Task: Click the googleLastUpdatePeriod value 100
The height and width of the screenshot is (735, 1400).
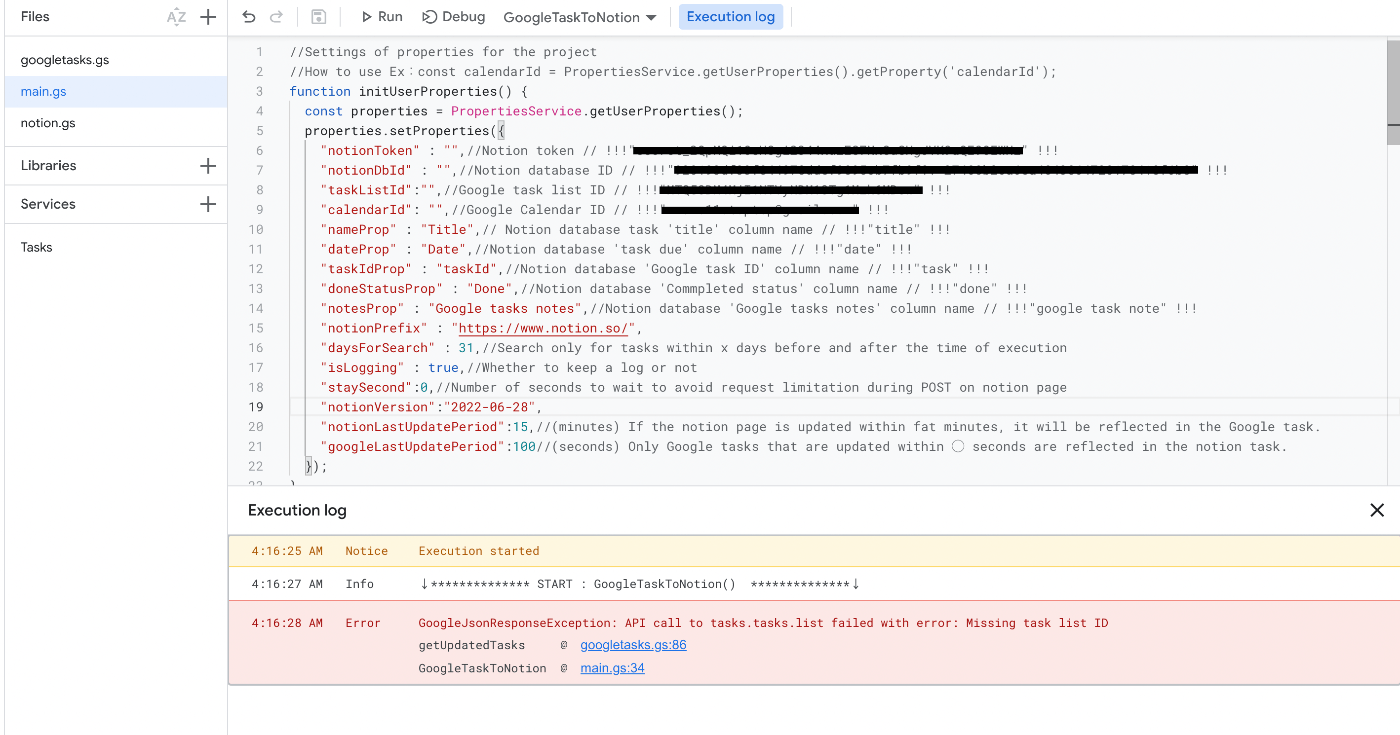Action: click(524, 447)
